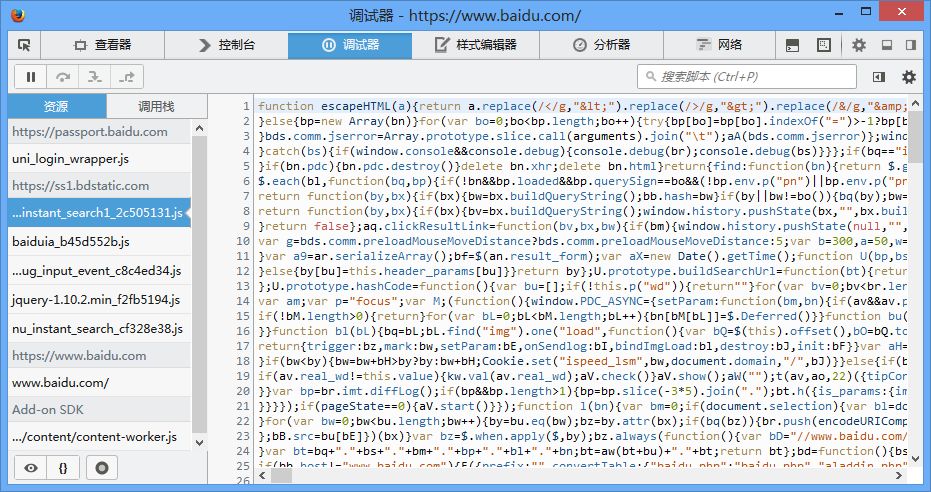
Task: Select the 调试器 debugger tab
Action: pyautogui.click(x=350, y=45)
